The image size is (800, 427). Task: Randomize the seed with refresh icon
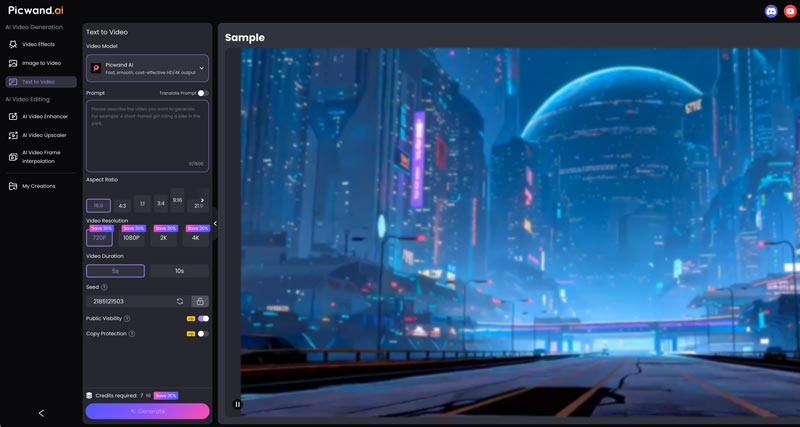pos(180,301)
